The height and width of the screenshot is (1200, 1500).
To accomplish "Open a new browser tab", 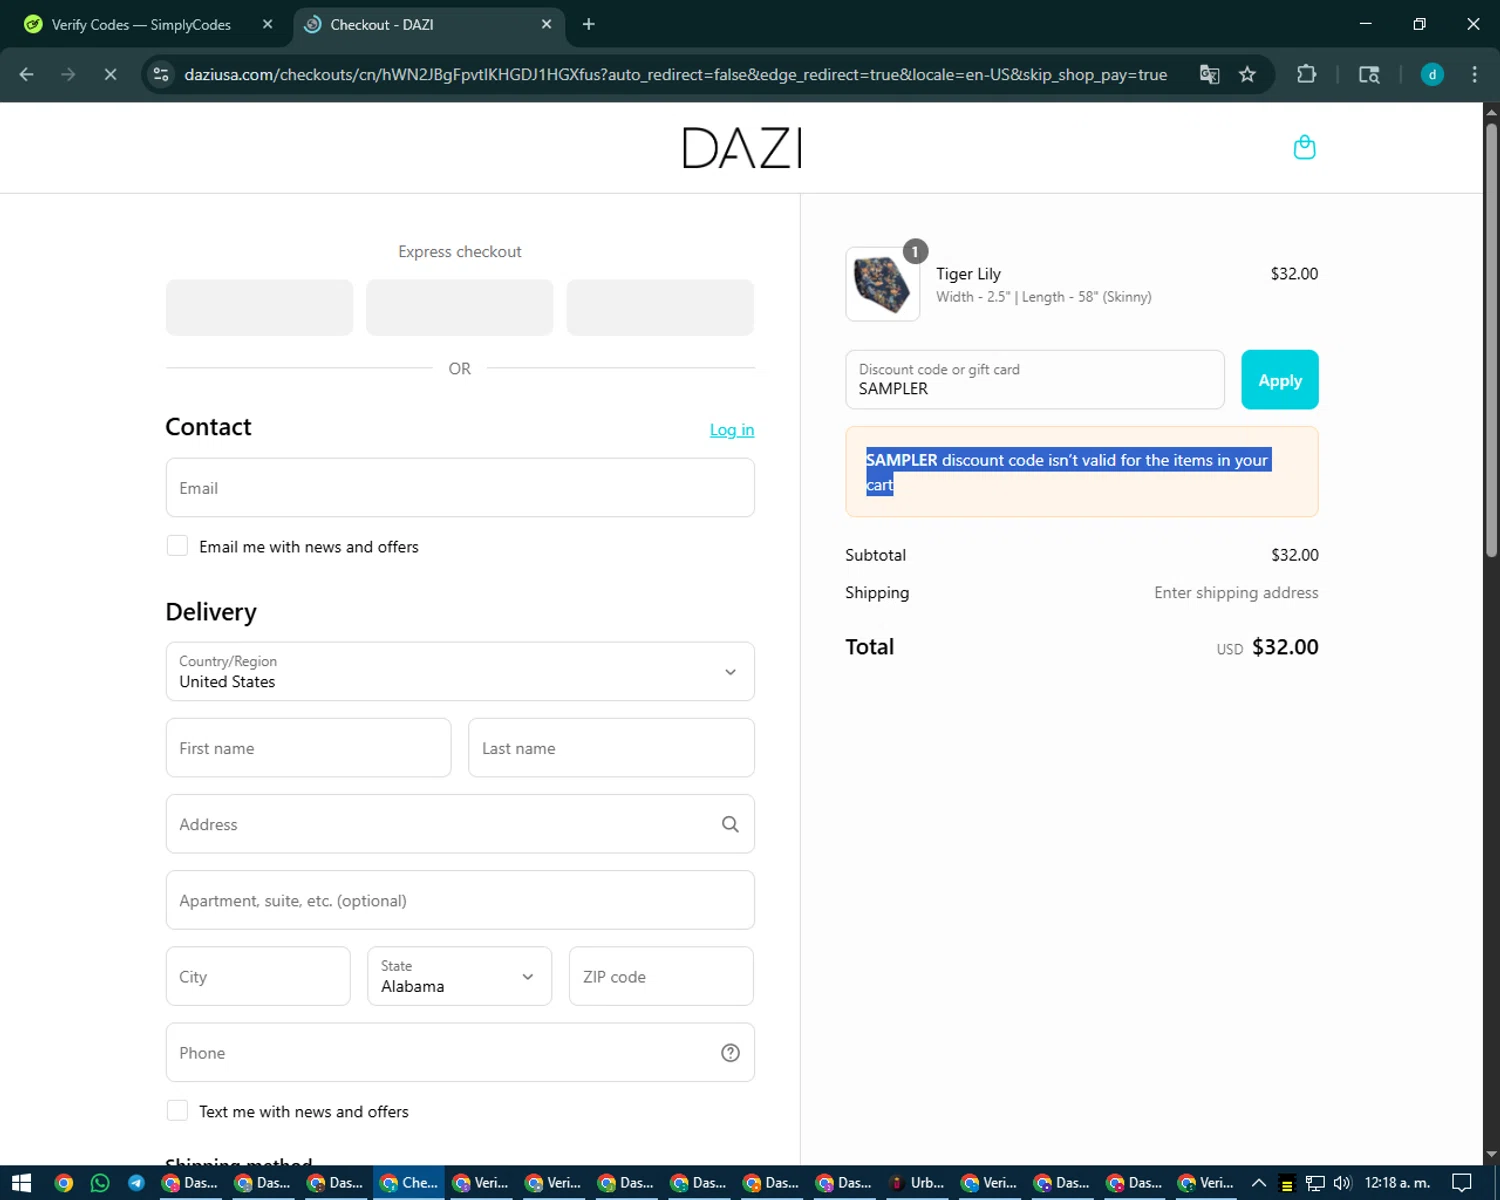I will 588,24.
